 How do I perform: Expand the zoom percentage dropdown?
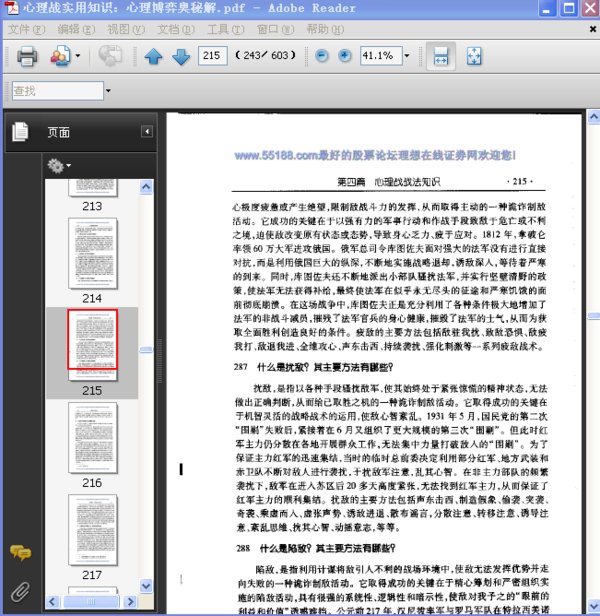(407, 56)
